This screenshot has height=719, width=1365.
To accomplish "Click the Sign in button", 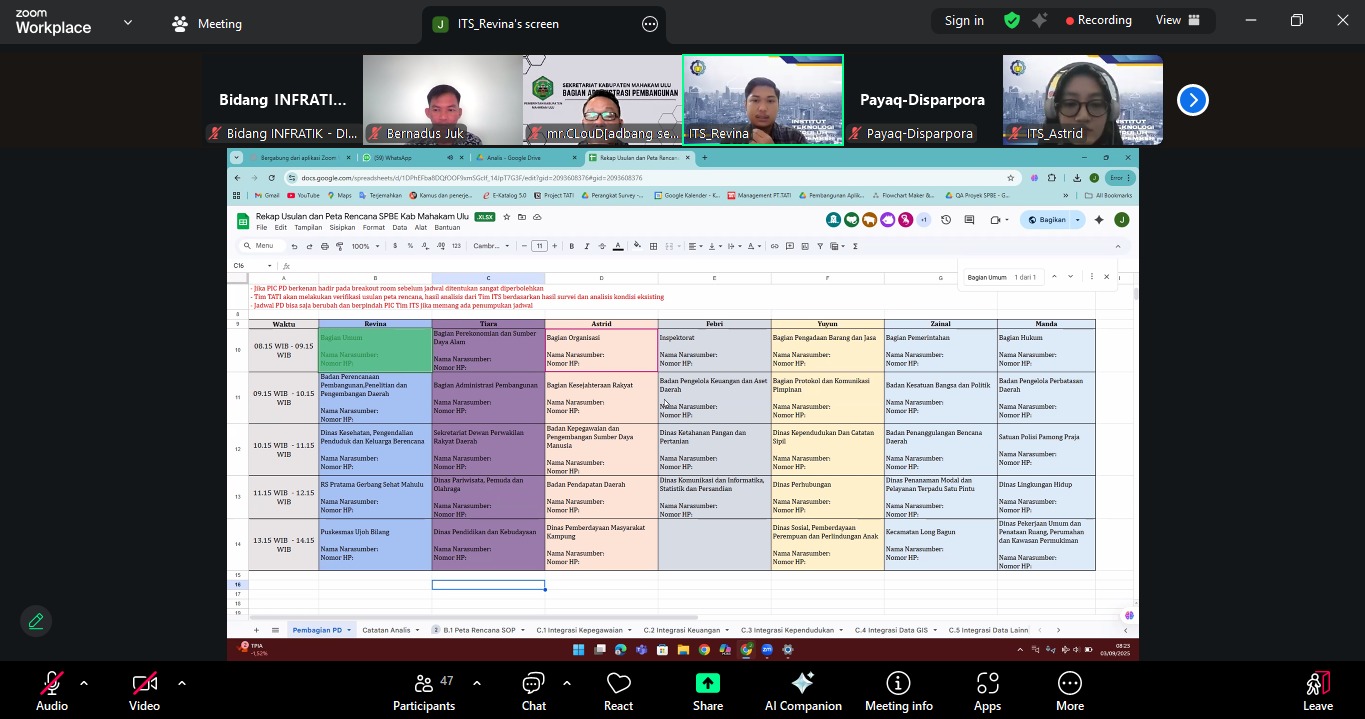I will click(964, 20).
